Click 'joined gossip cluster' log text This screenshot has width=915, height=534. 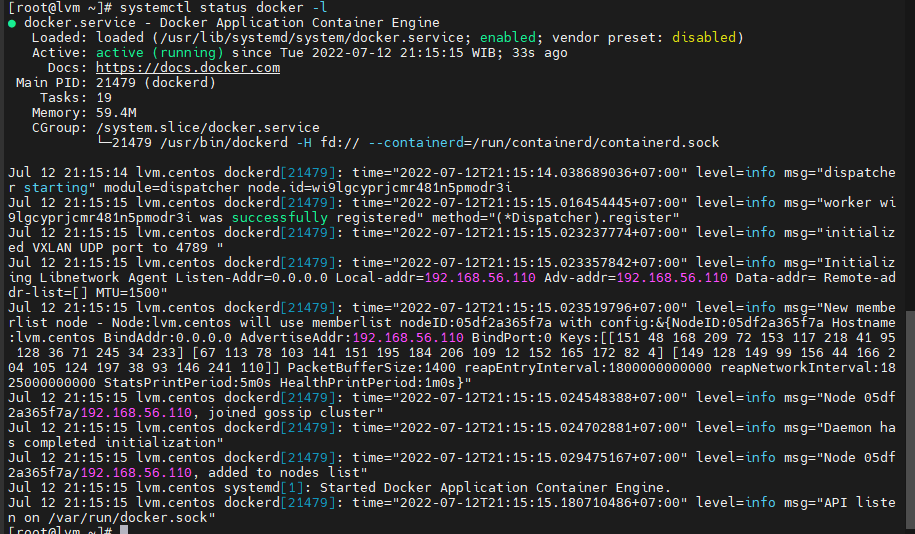click(292, 413)
